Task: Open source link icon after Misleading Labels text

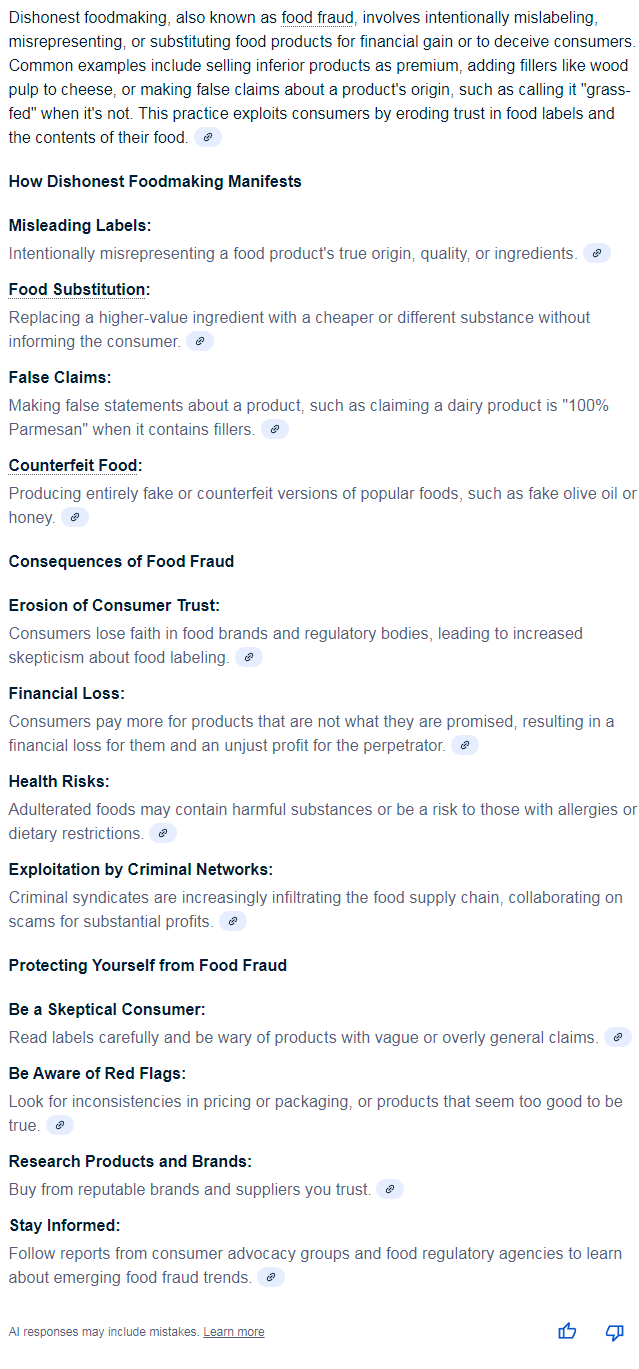Action: [597, 254]
